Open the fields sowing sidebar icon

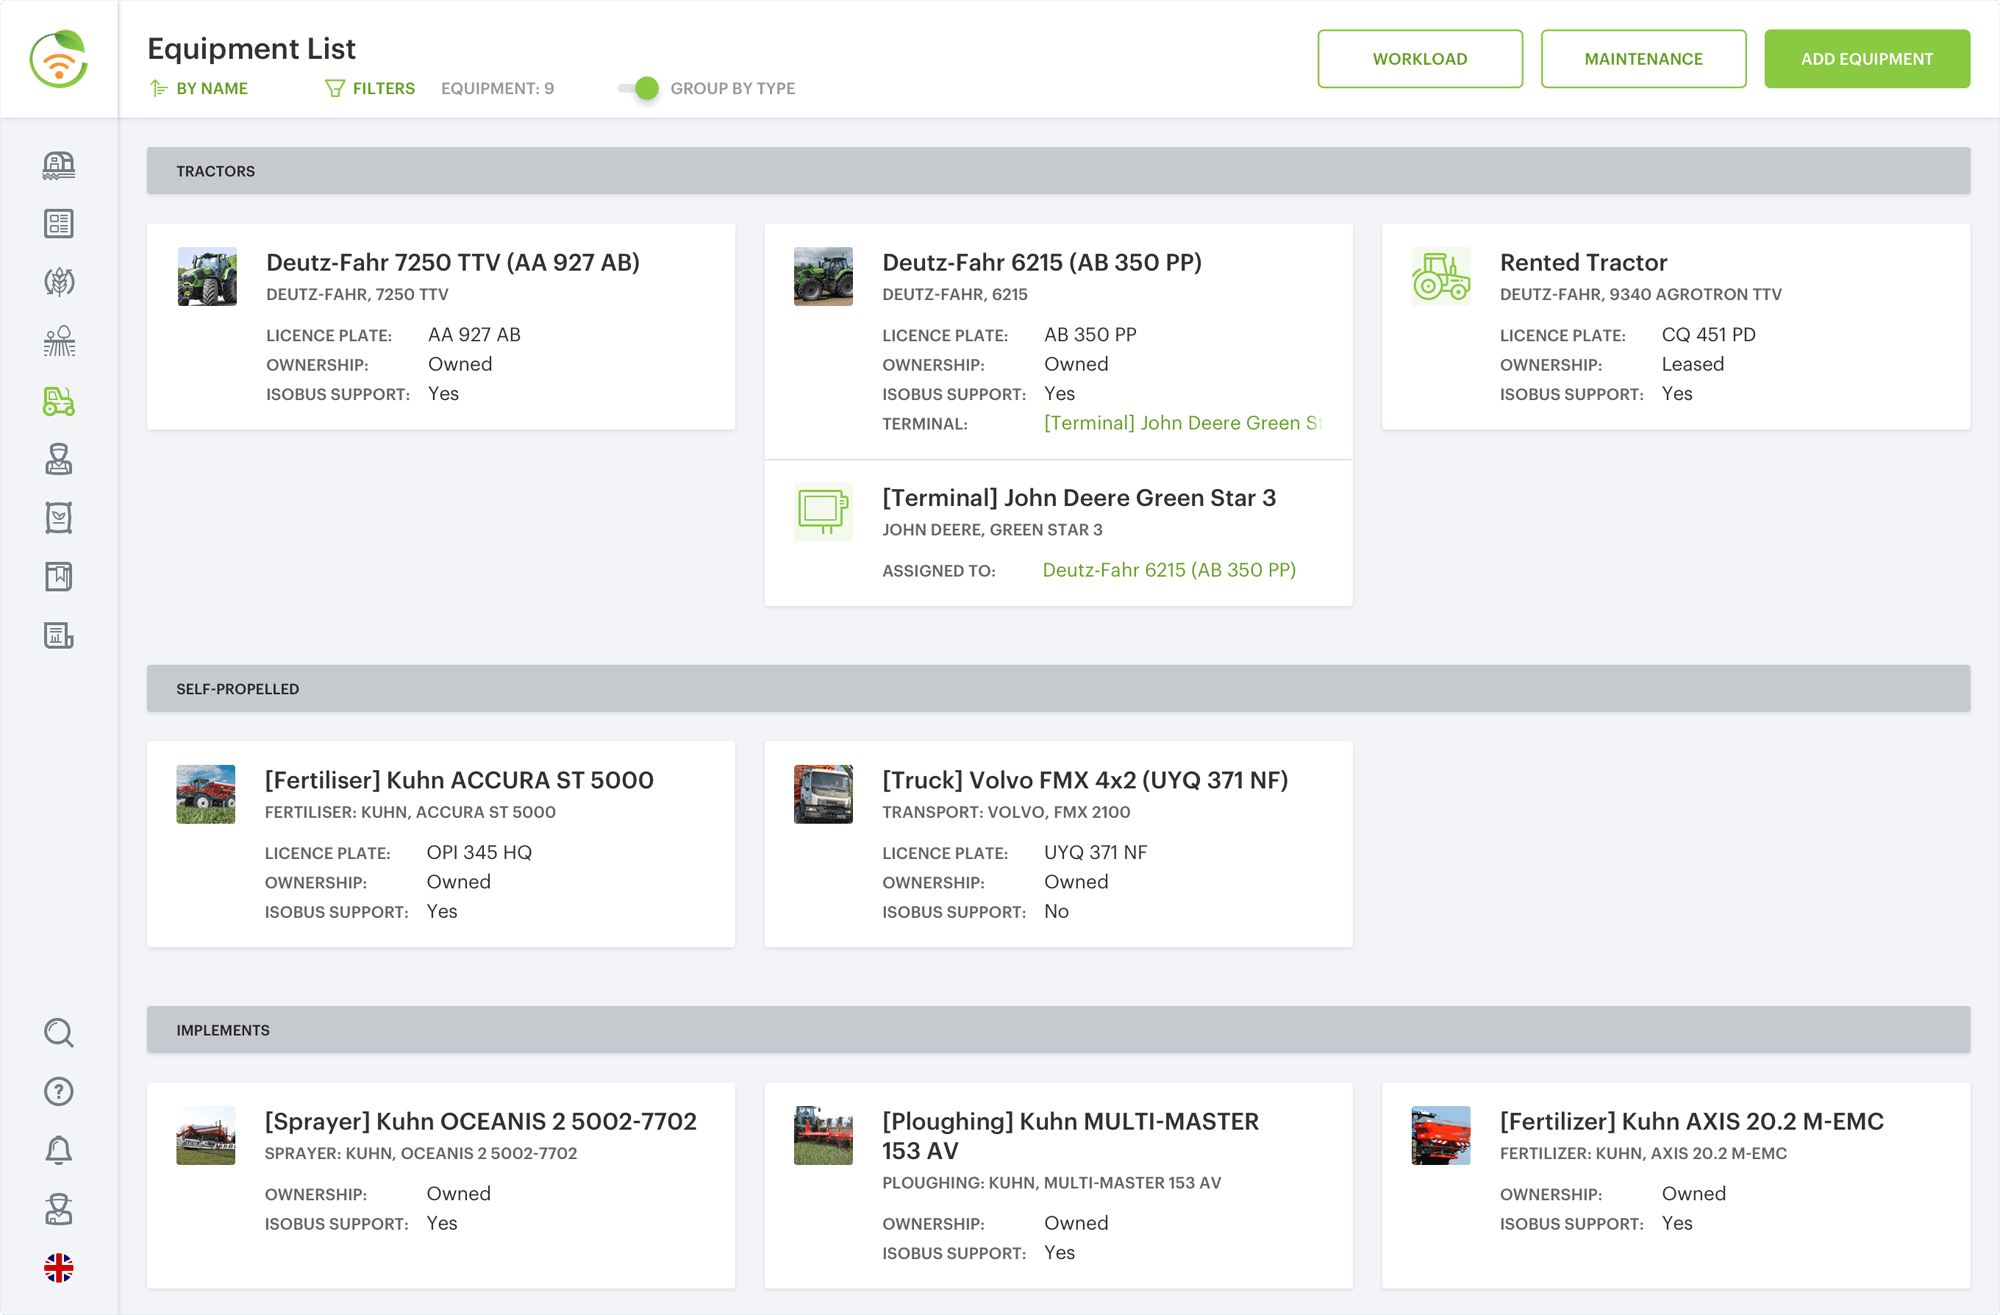(x=59, y=341)
